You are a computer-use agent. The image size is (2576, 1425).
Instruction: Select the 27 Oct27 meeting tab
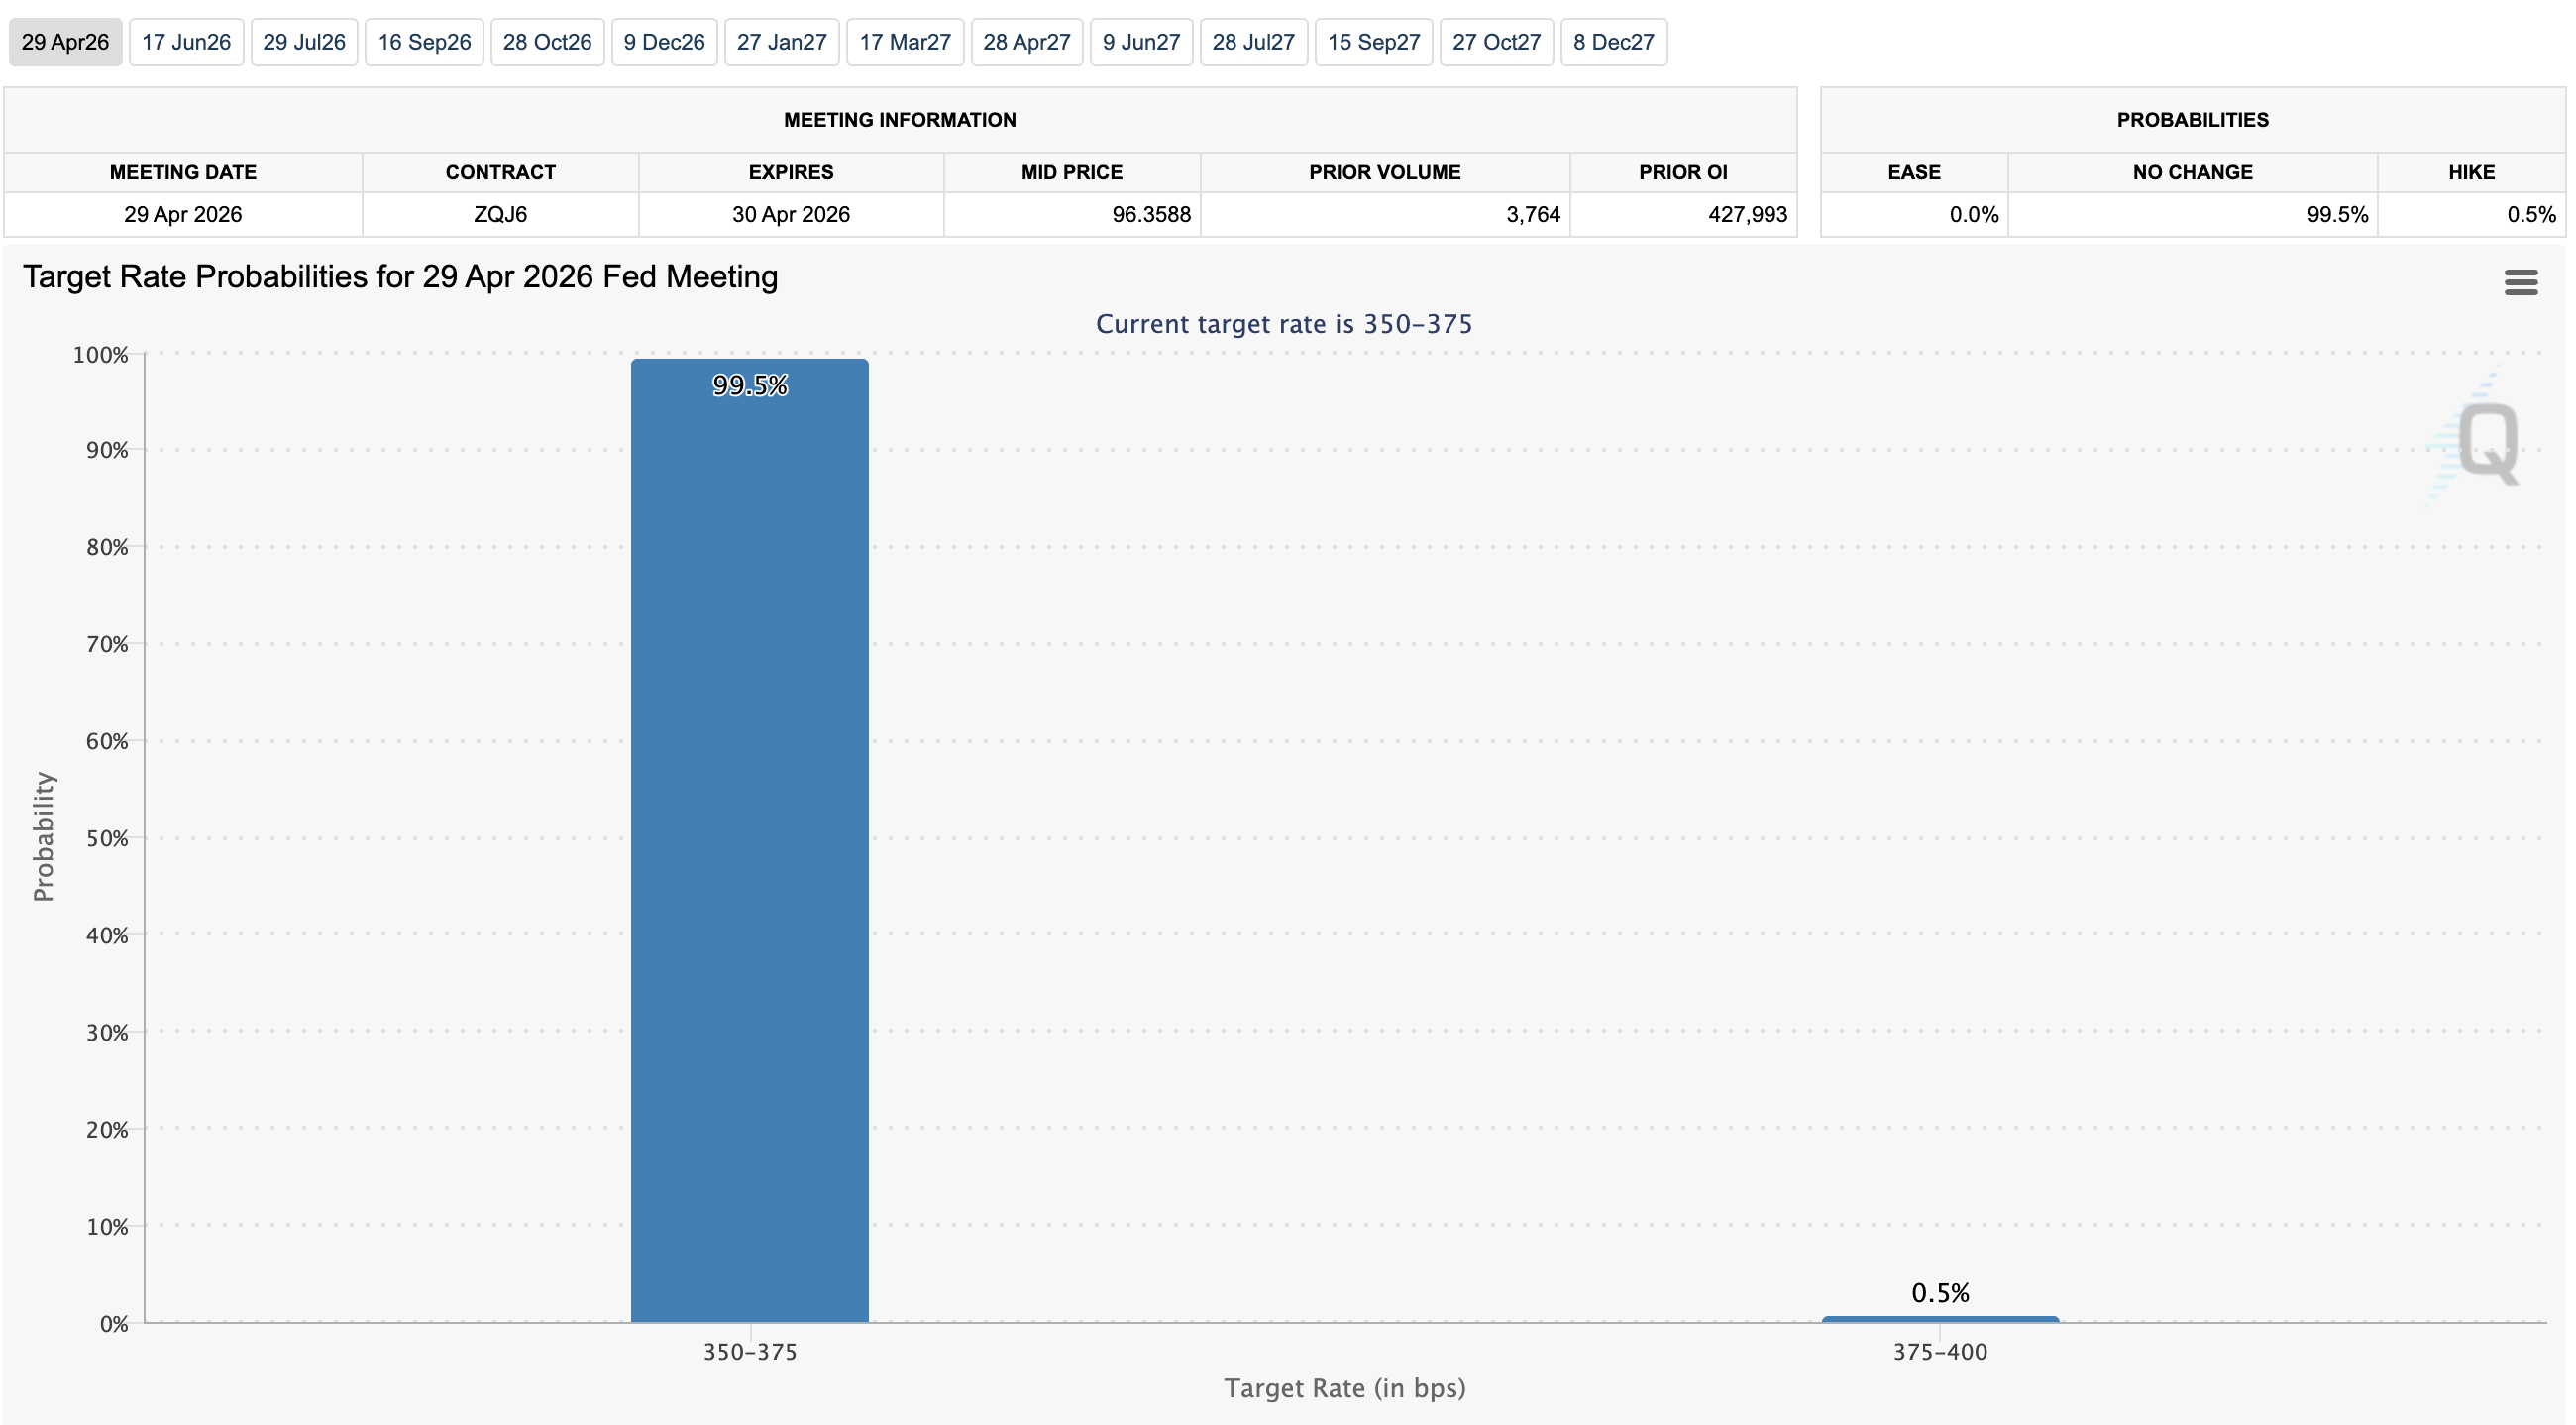pos(1496,42)
